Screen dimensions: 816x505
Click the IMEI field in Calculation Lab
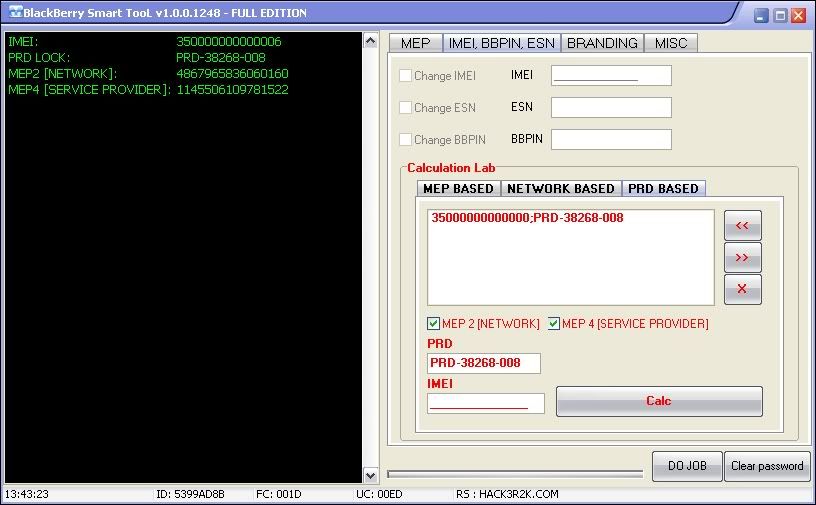(486, 403)
